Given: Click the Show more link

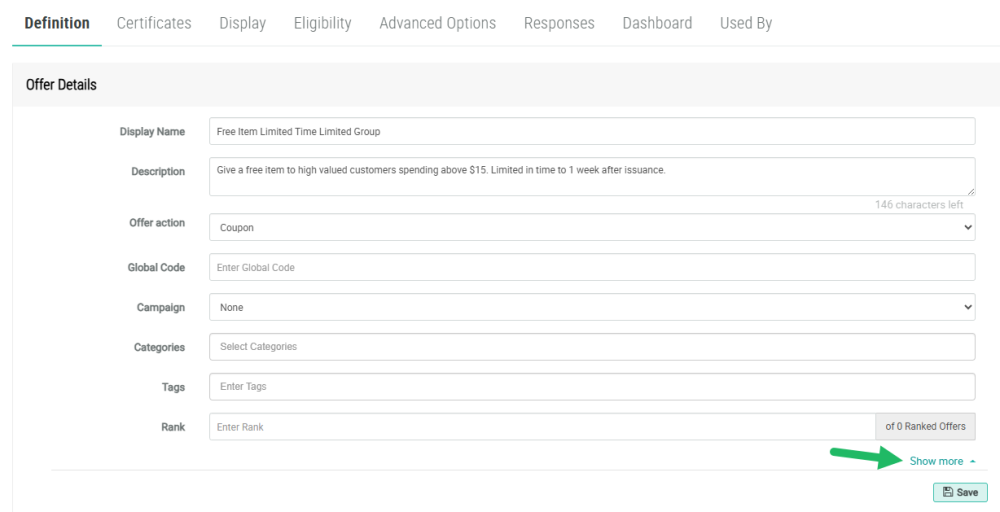Looking at the screenshot, I should [936, 461].
